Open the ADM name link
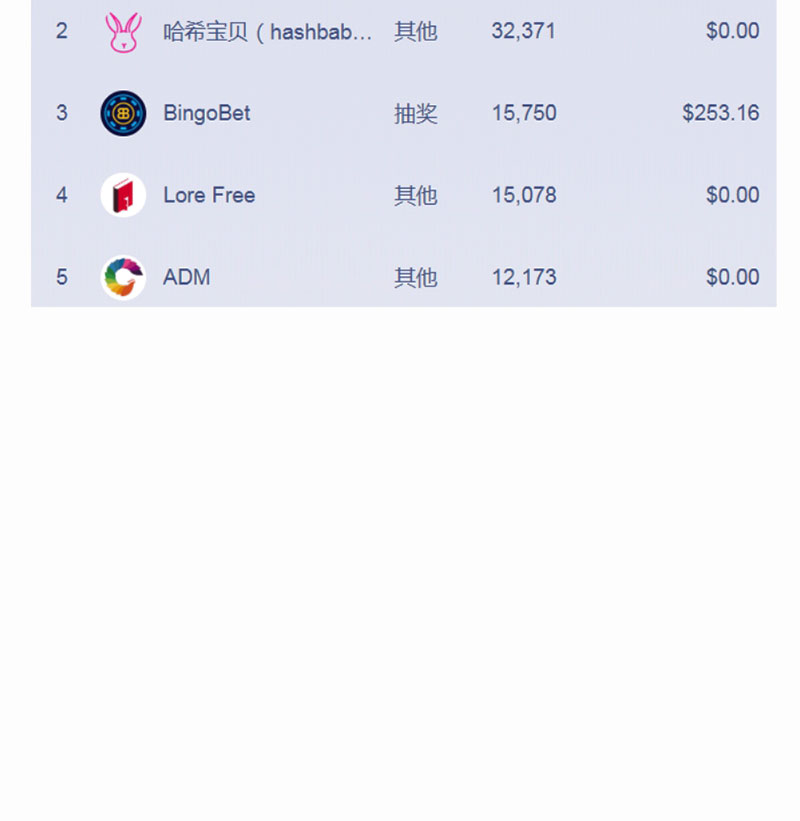 click(187, 277)
